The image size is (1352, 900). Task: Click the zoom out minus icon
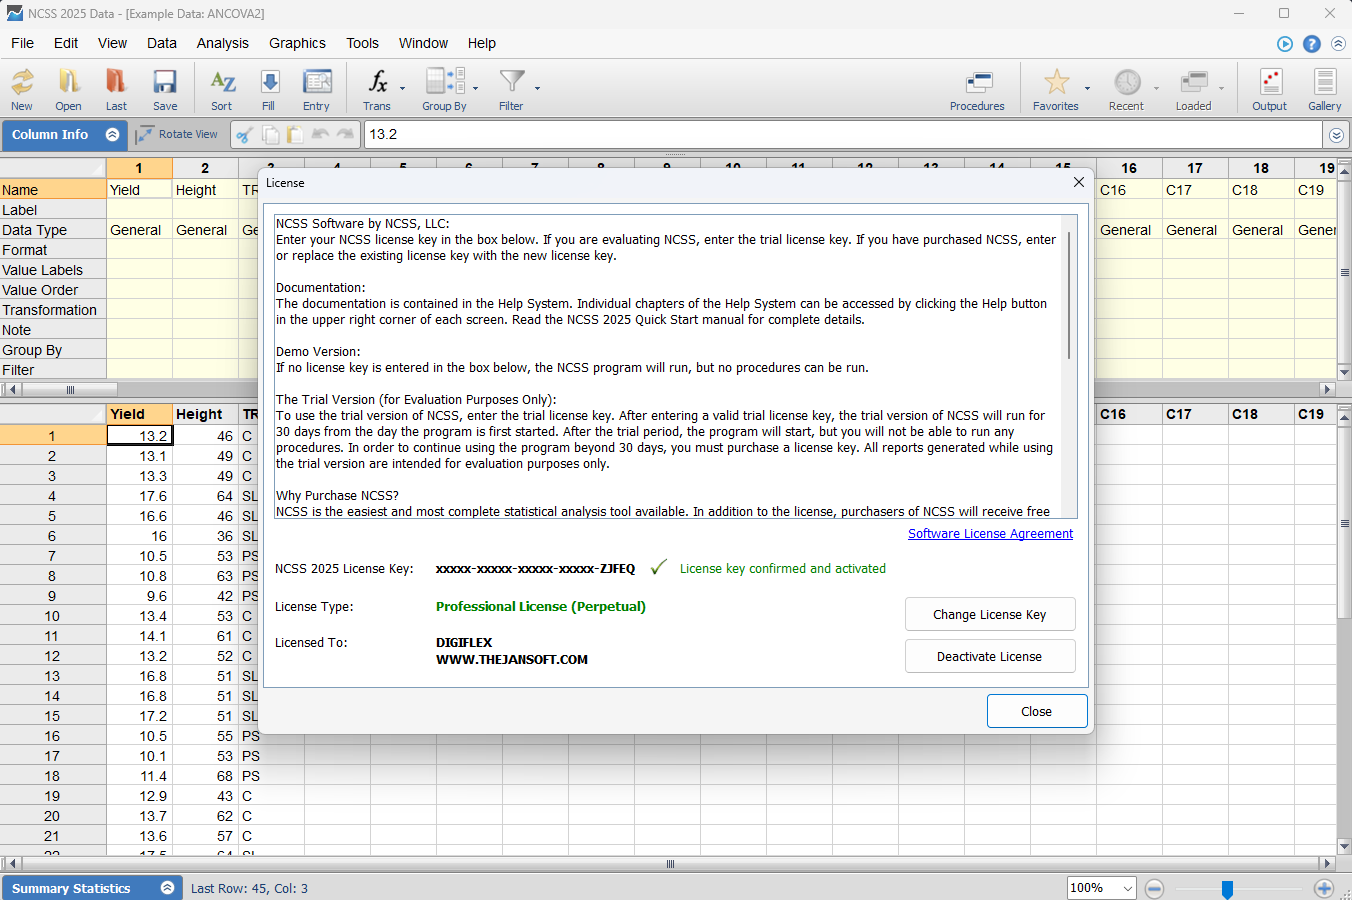point(1154,888)
